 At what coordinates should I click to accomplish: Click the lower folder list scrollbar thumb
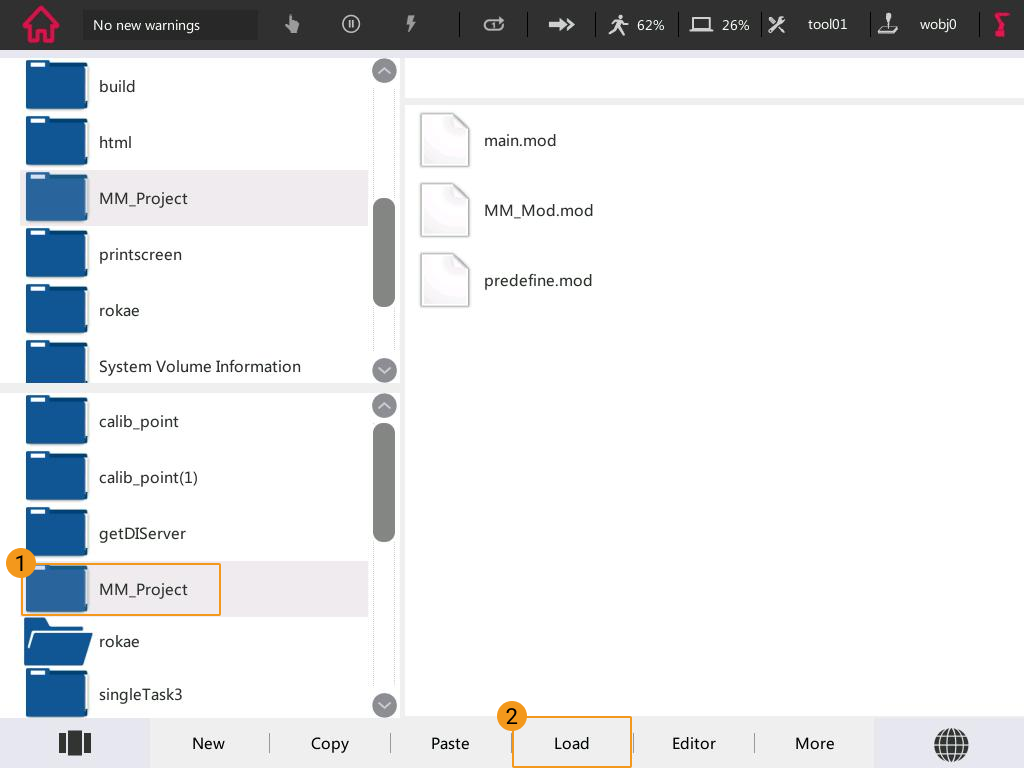(384, 482)
